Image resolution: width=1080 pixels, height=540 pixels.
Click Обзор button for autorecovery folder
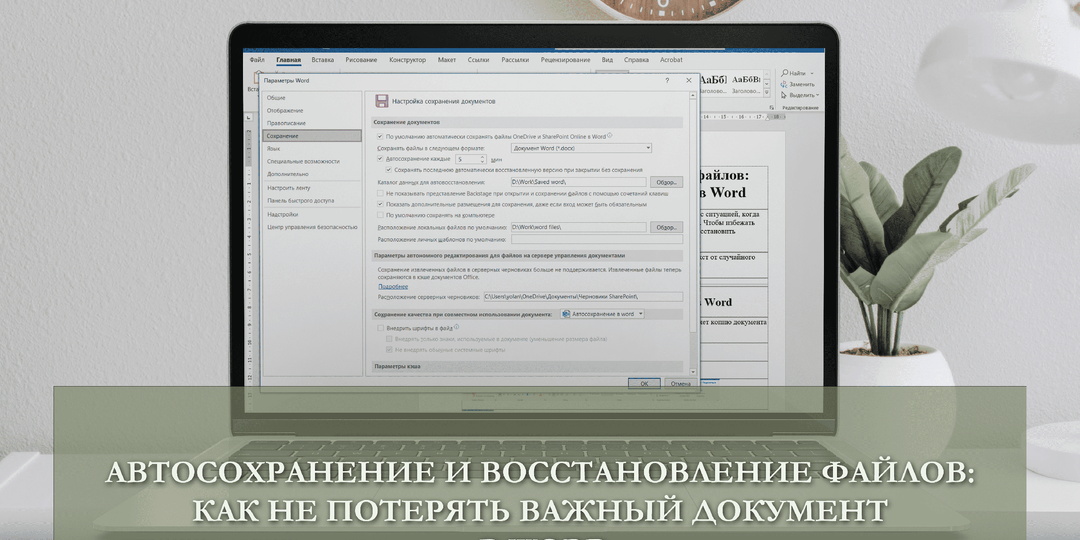click(x=666, y=183)
